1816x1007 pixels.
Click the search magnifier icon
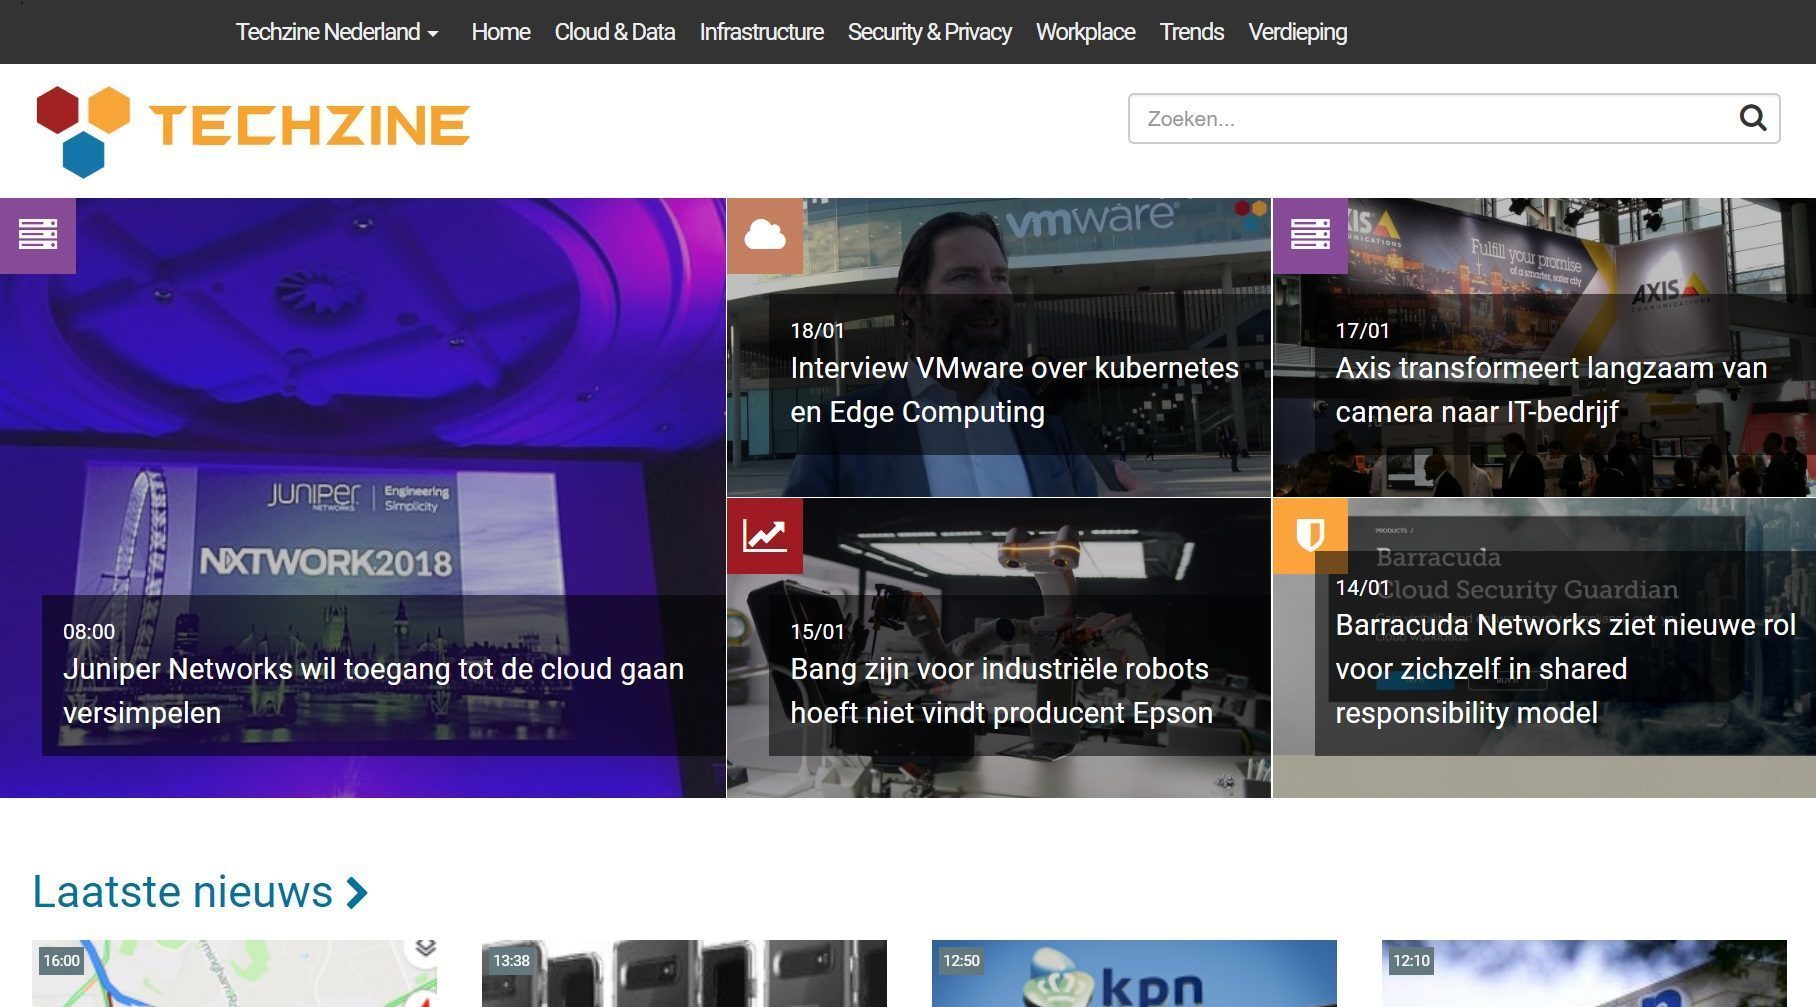[1752, 118]
